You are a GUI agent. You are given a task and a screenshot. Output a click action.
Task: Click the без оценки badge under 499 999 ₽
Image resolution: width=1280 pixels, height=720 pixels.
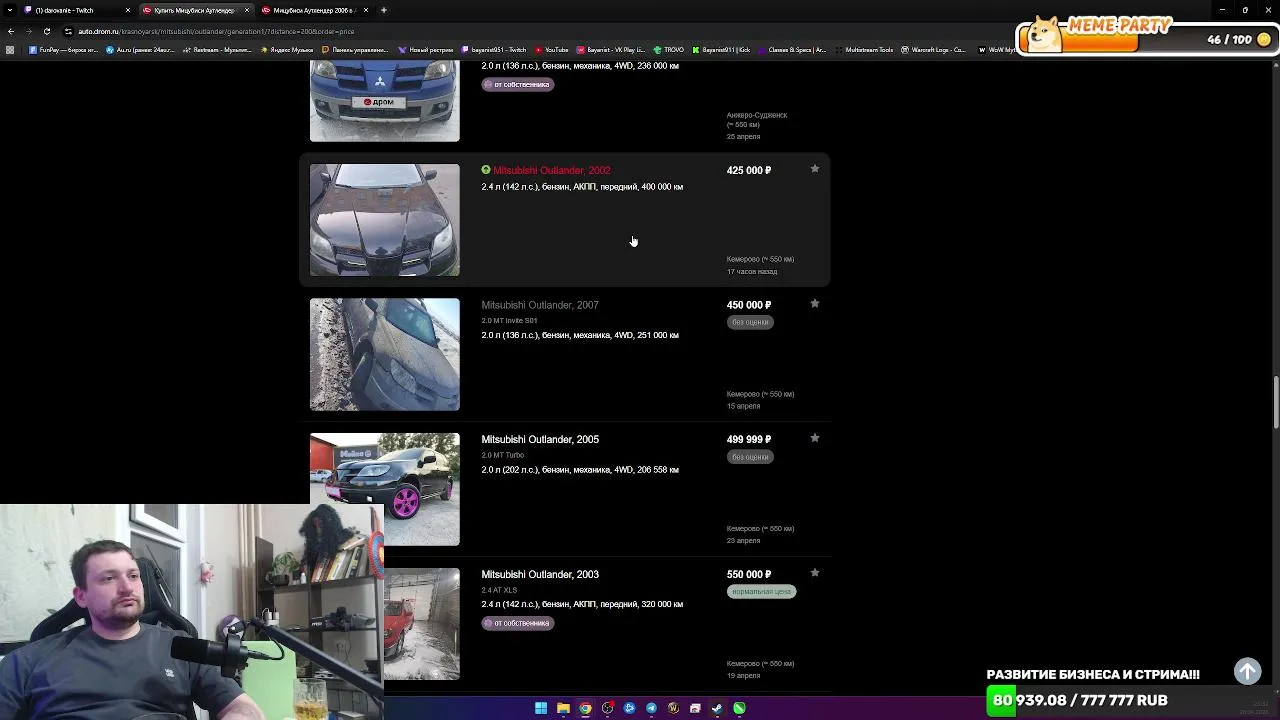pos(750,457)
